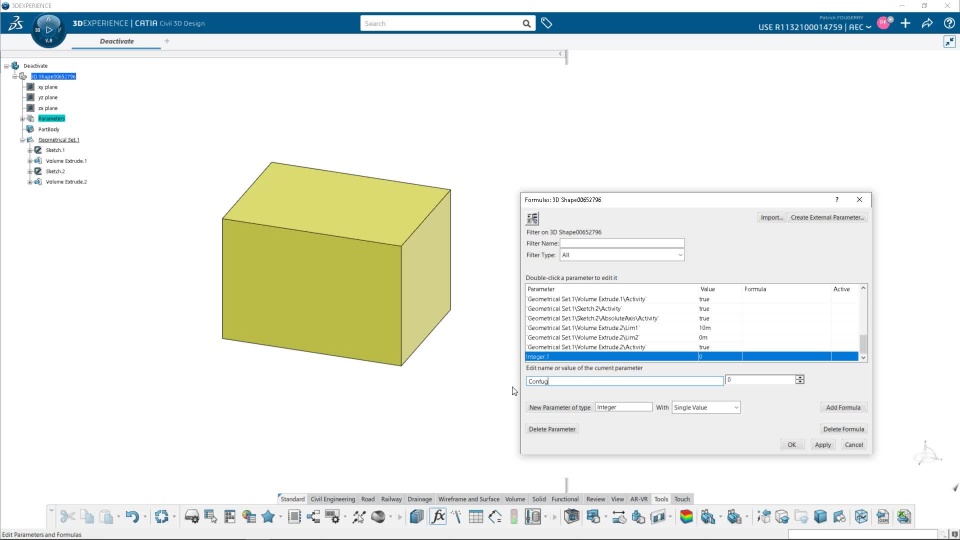Click the measure distance arrow icon
The image size is (960, 540).
[618, 517]
